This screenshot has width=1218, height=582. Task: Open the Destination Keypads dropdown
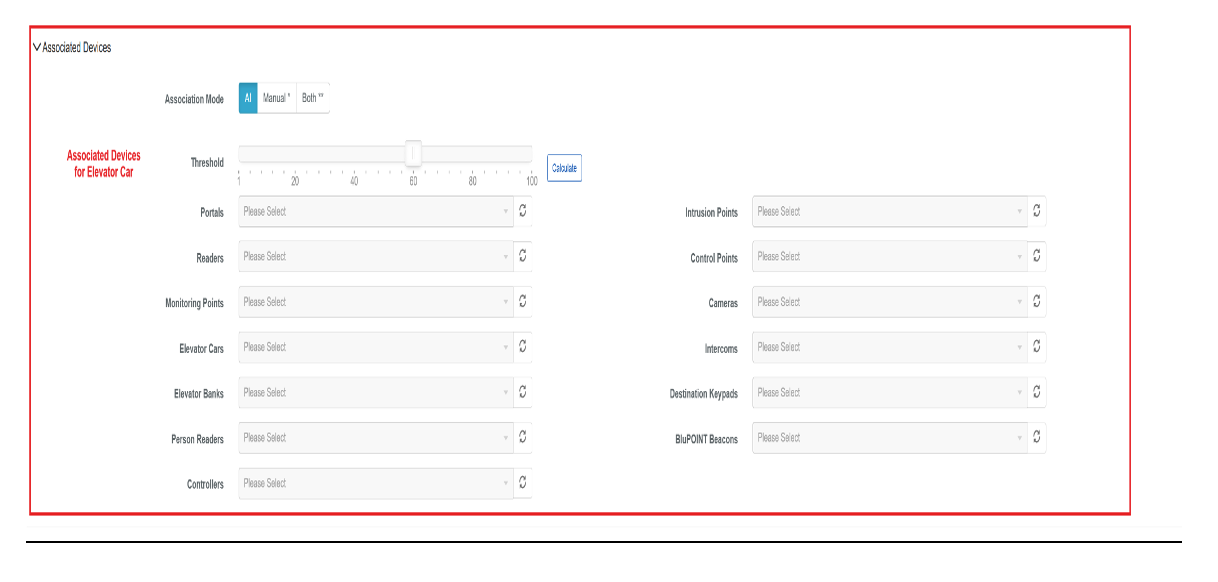click(889, 392)
